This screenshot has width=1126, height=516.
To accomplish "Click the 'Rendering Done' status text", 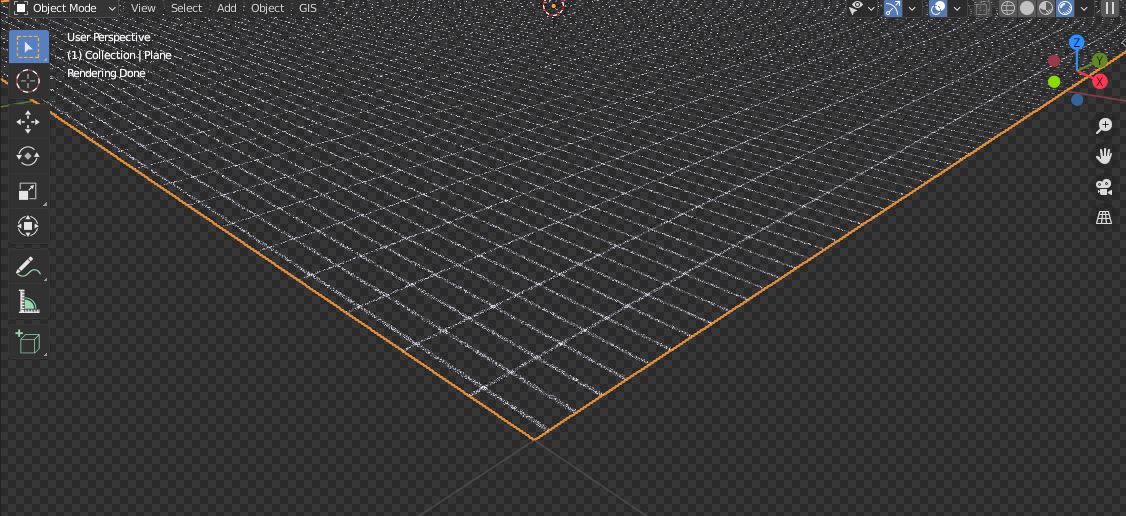I will (x=106, y=73).
